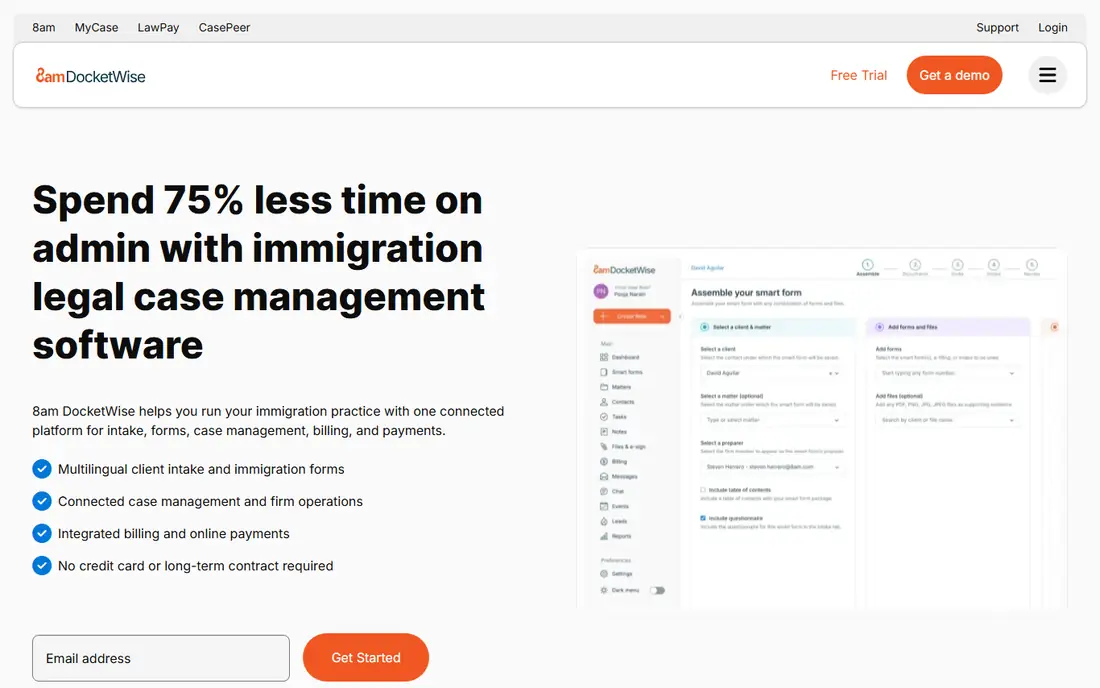Click the Login link
This screenshot has width=1100, height=688.
pos(1052,27)
